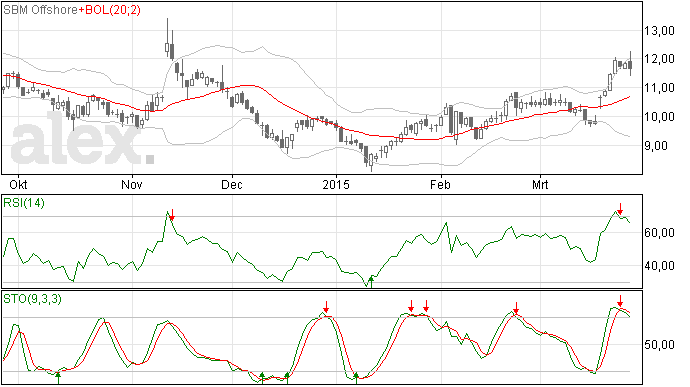Click the 2015 year label
Viewport: 690px width, 387px height.
pyautogui.click(x=336, y=184)
